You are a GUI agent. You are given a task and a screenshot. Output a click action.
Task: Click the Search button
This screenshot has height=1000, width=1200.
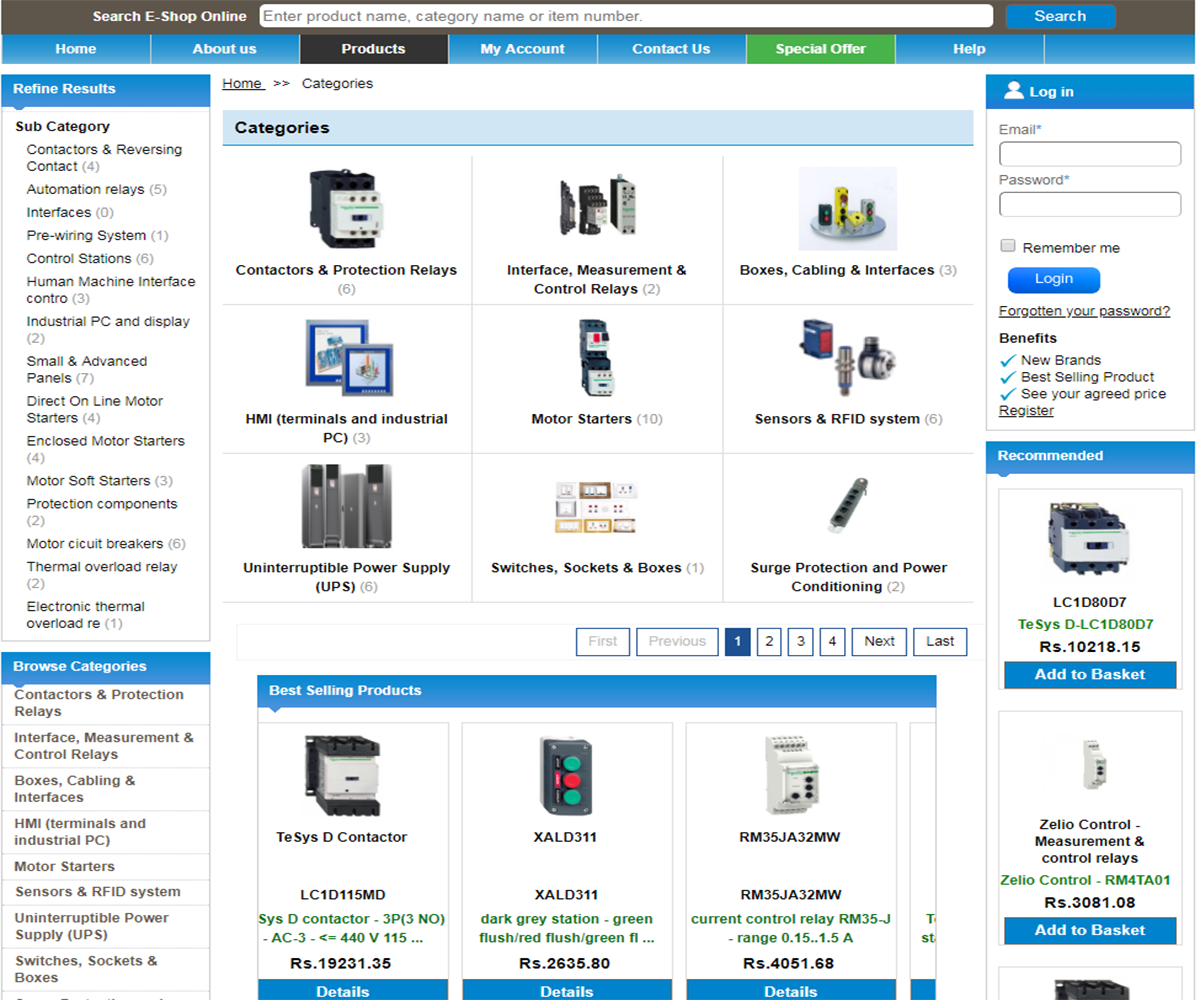pyautogui.click(x=1060, y=16)
